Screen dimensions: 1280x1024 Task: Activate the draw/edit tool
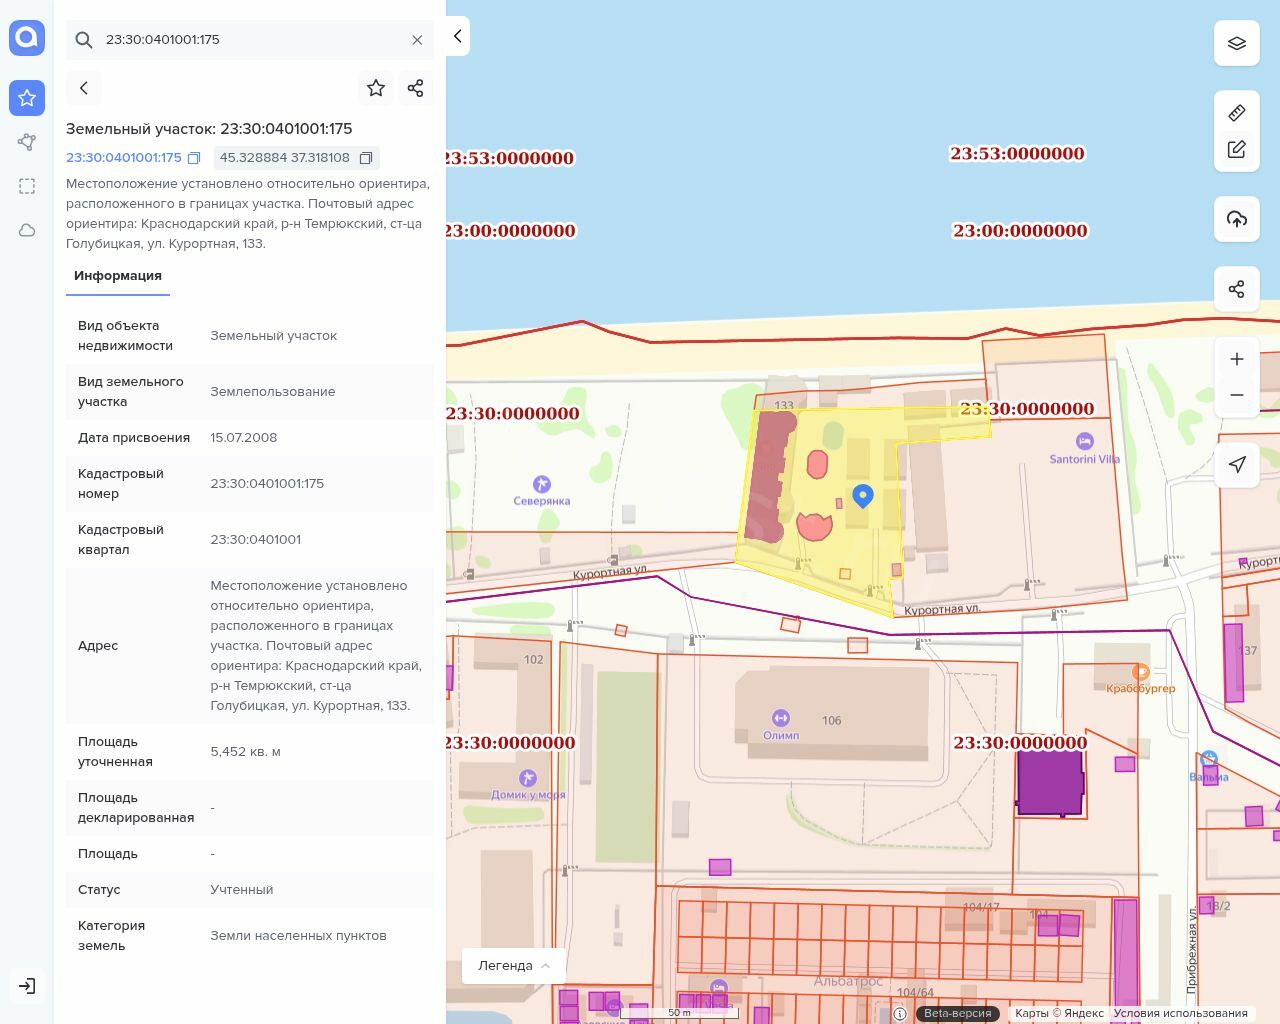coord(1237,149)
